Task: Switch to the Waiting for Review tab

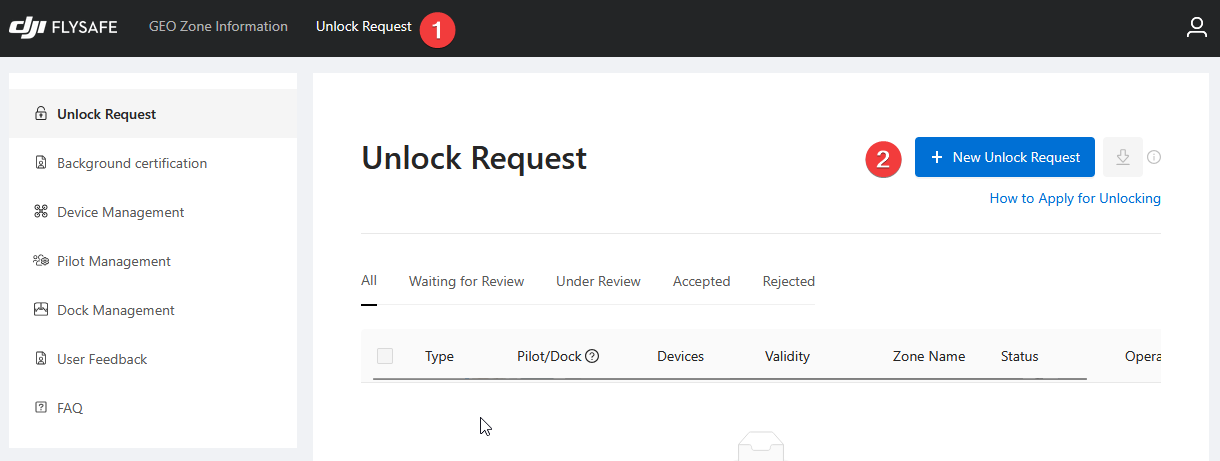Action: [466, 281]
